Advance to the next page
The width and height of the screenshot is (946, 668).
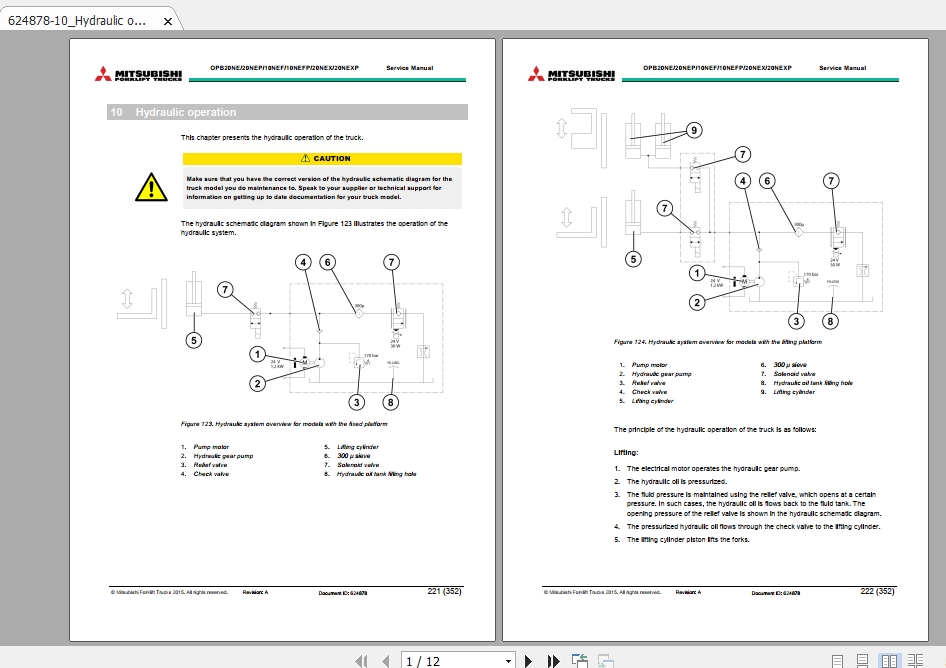[x=528, y=660]
